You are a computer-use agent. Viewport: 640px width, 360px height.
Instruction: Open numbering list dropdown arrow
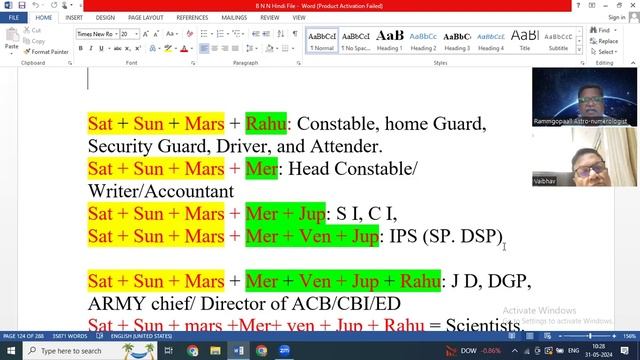pyautogui.click(x=228, y=34)
